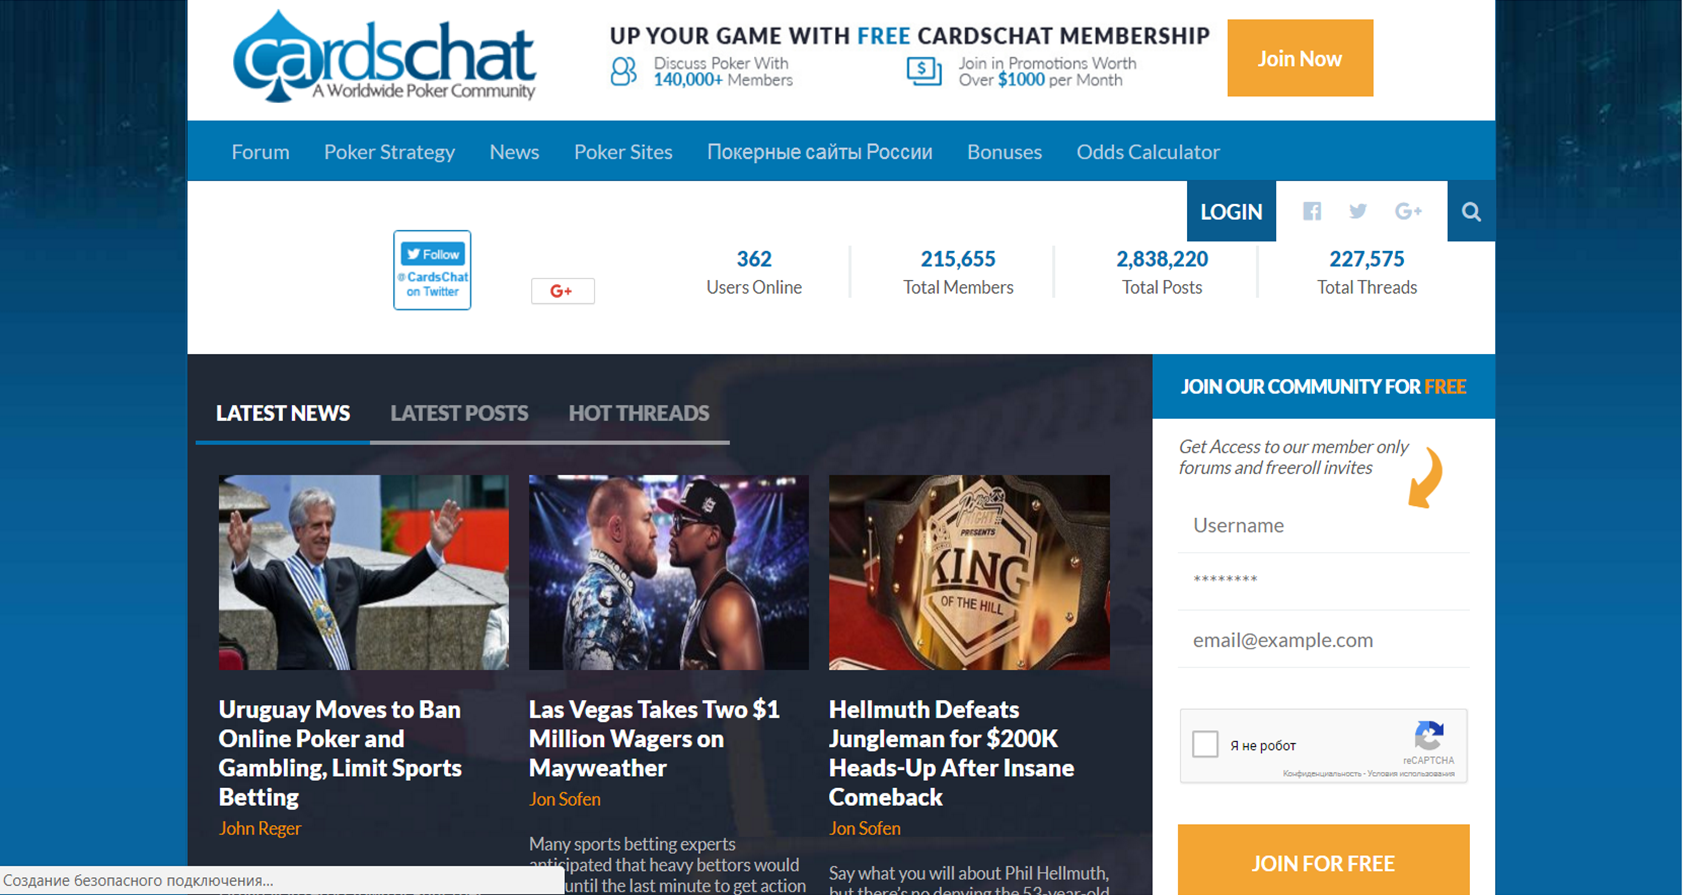Open the Uruguay online poker ban headline
The height and width of the screenshot is (895, 1683).
(340, 753)
